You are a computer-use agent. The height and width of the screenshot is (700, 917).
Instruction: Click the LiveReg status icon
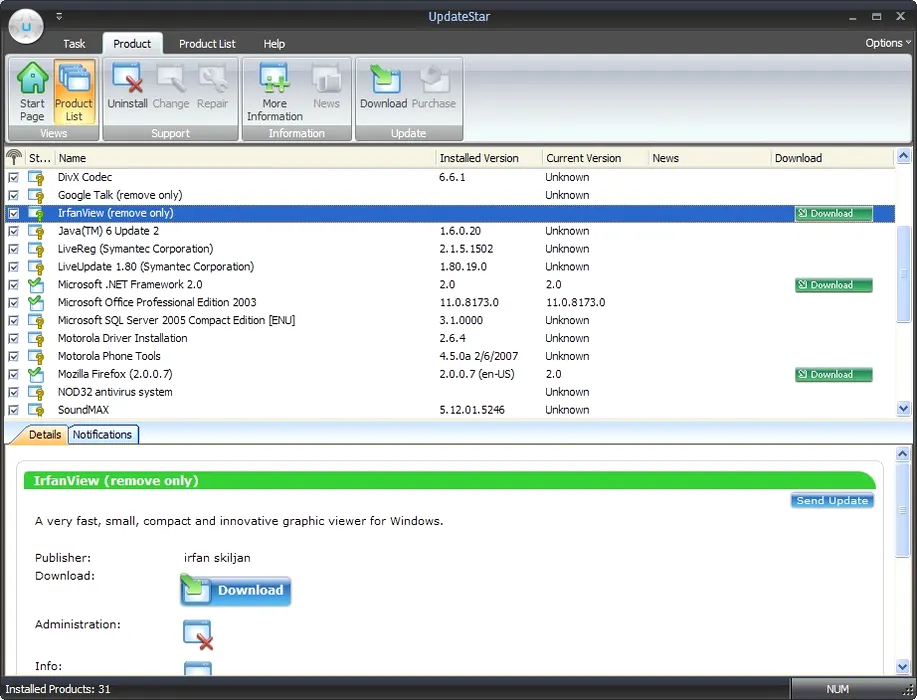pos(36,249)
